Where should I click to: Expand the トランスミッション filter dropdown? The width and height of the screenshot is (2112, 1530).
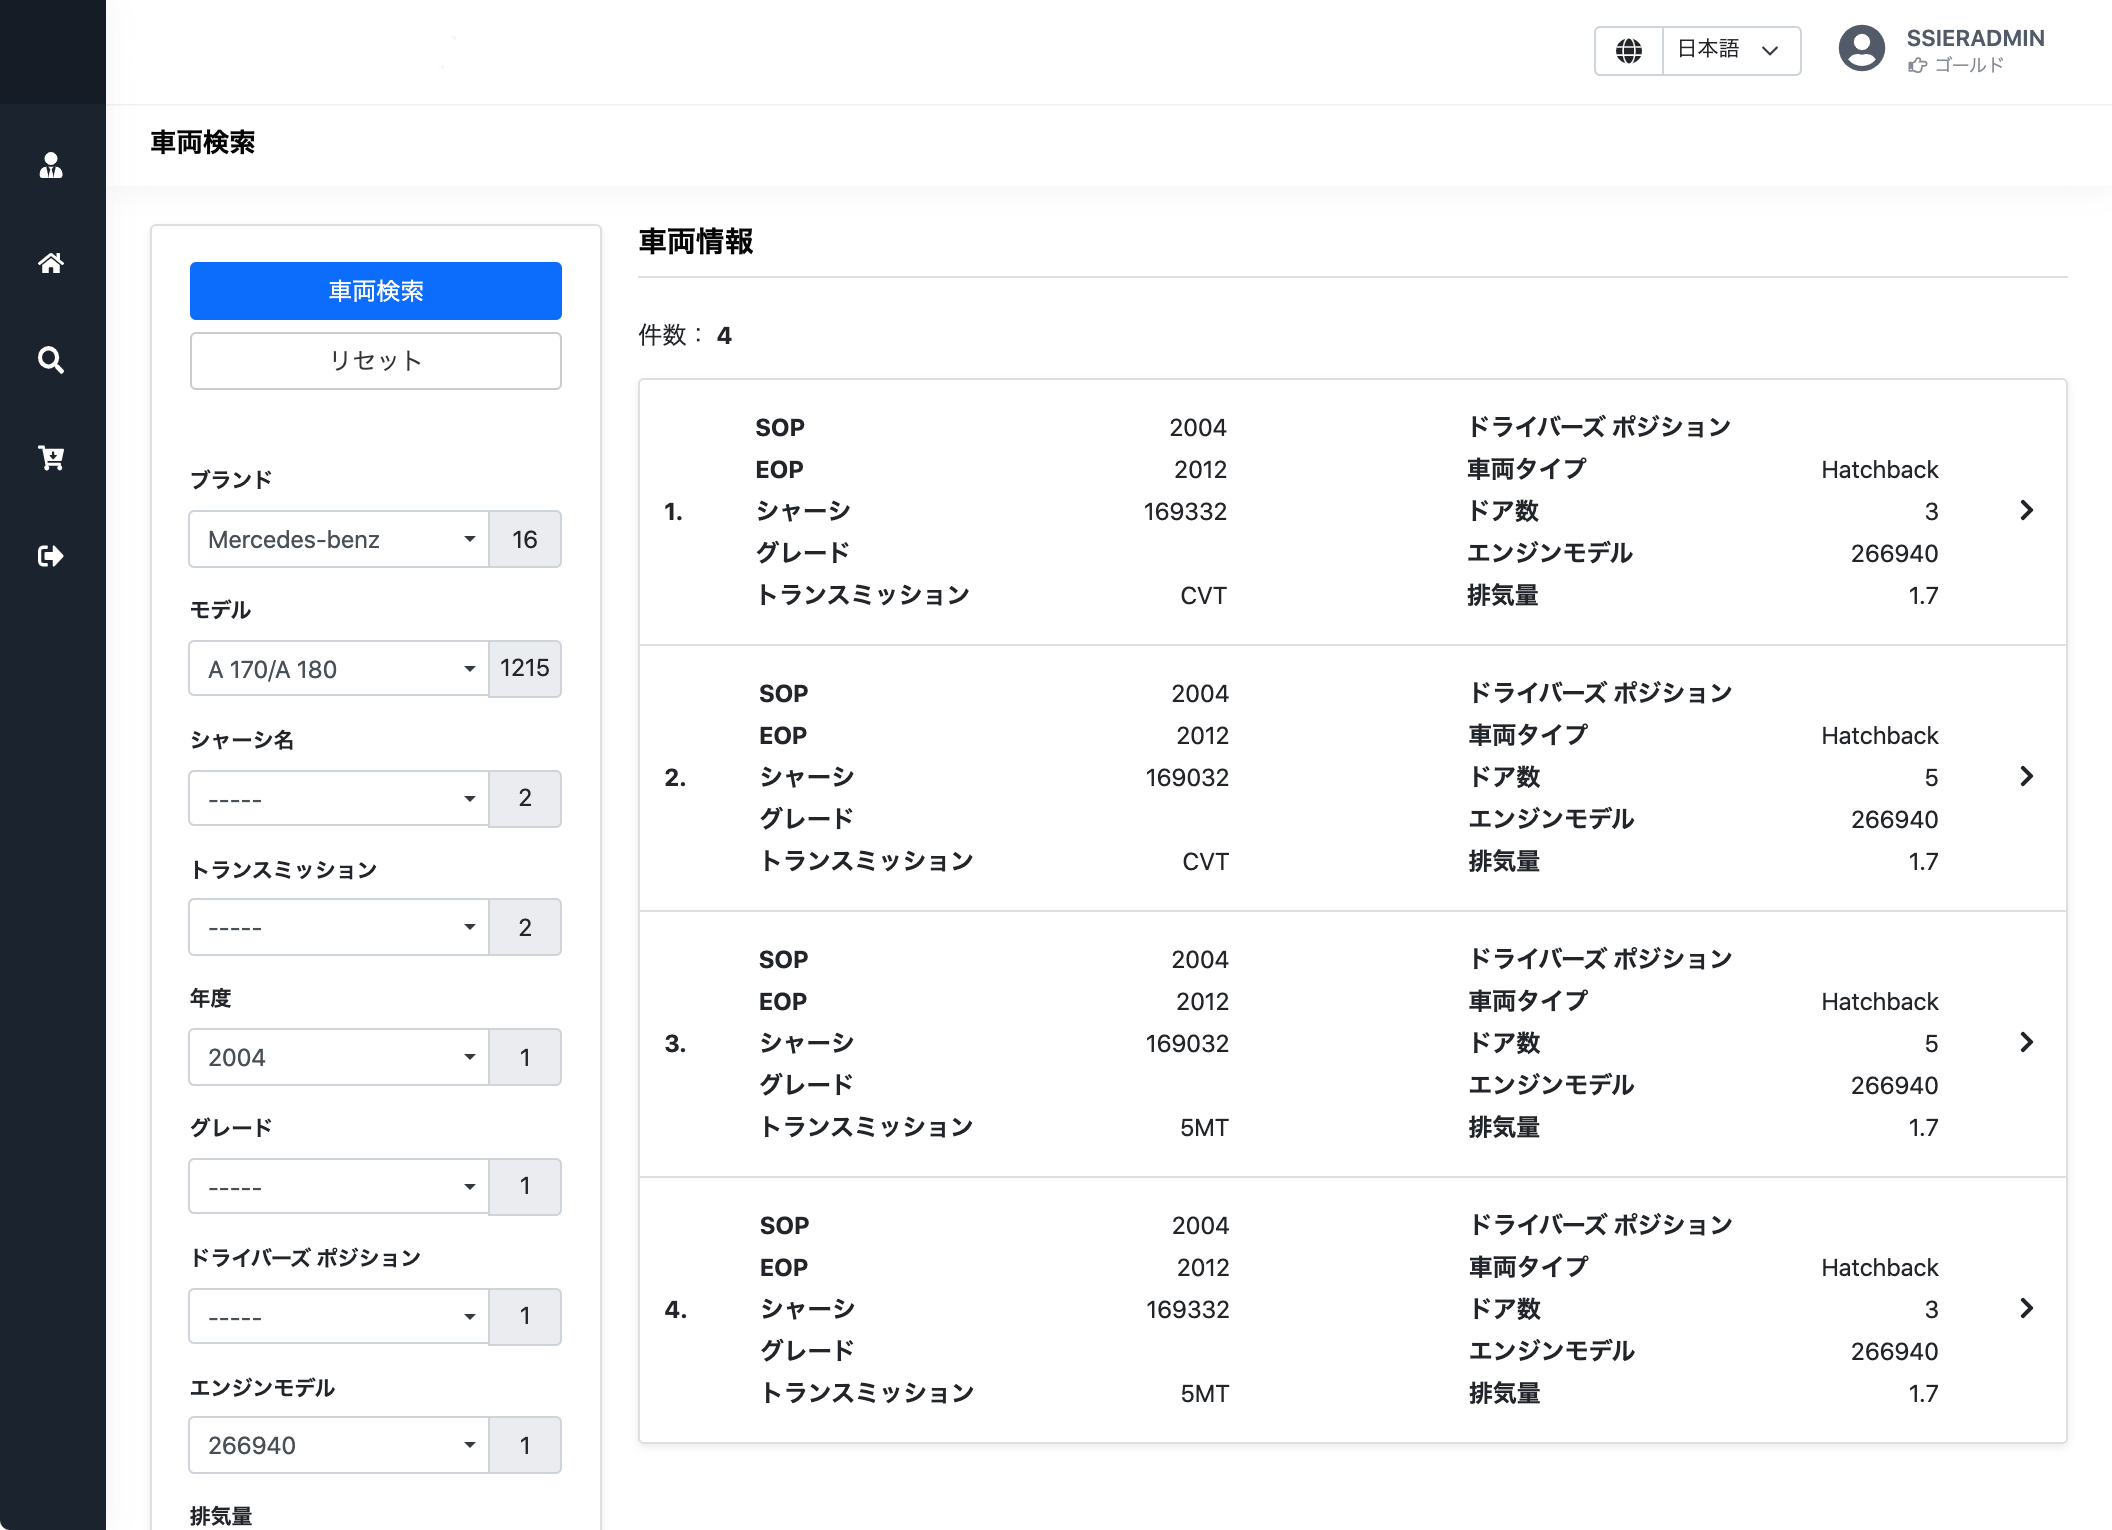339,927
